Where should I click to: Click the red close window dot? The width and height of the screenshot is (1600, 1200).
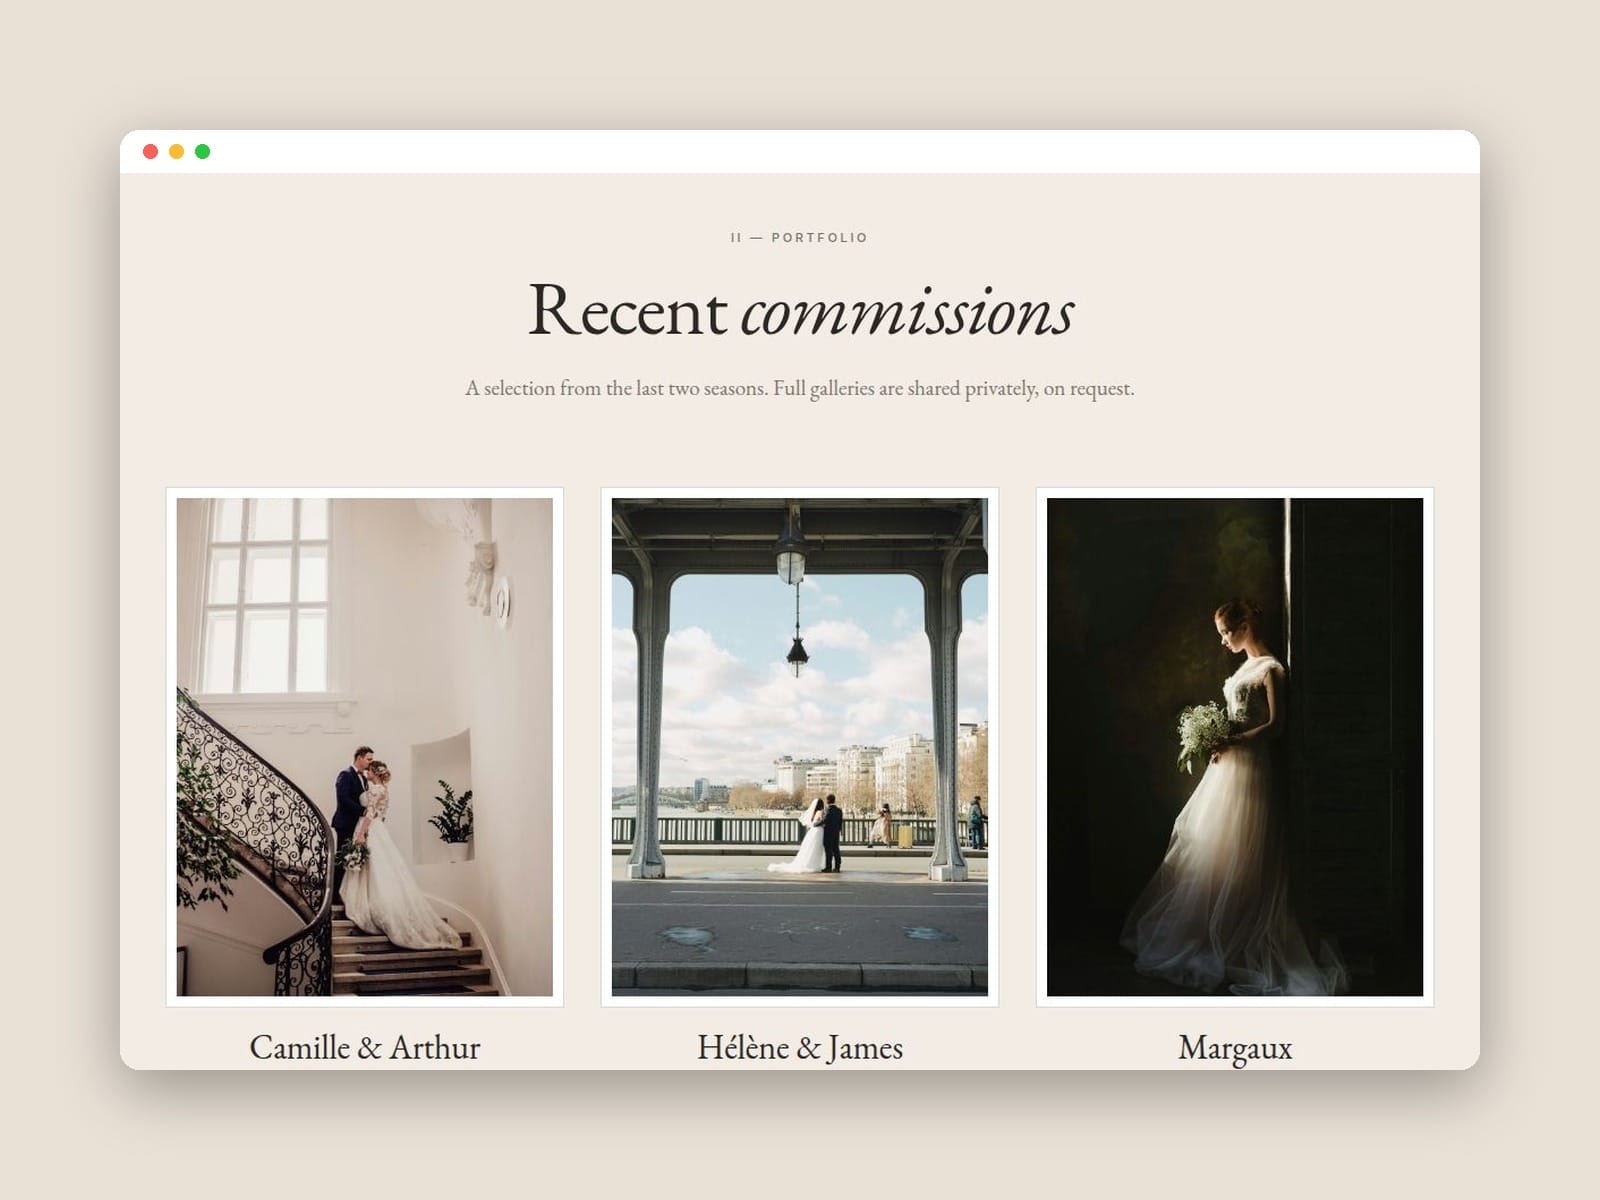point(151,152)
